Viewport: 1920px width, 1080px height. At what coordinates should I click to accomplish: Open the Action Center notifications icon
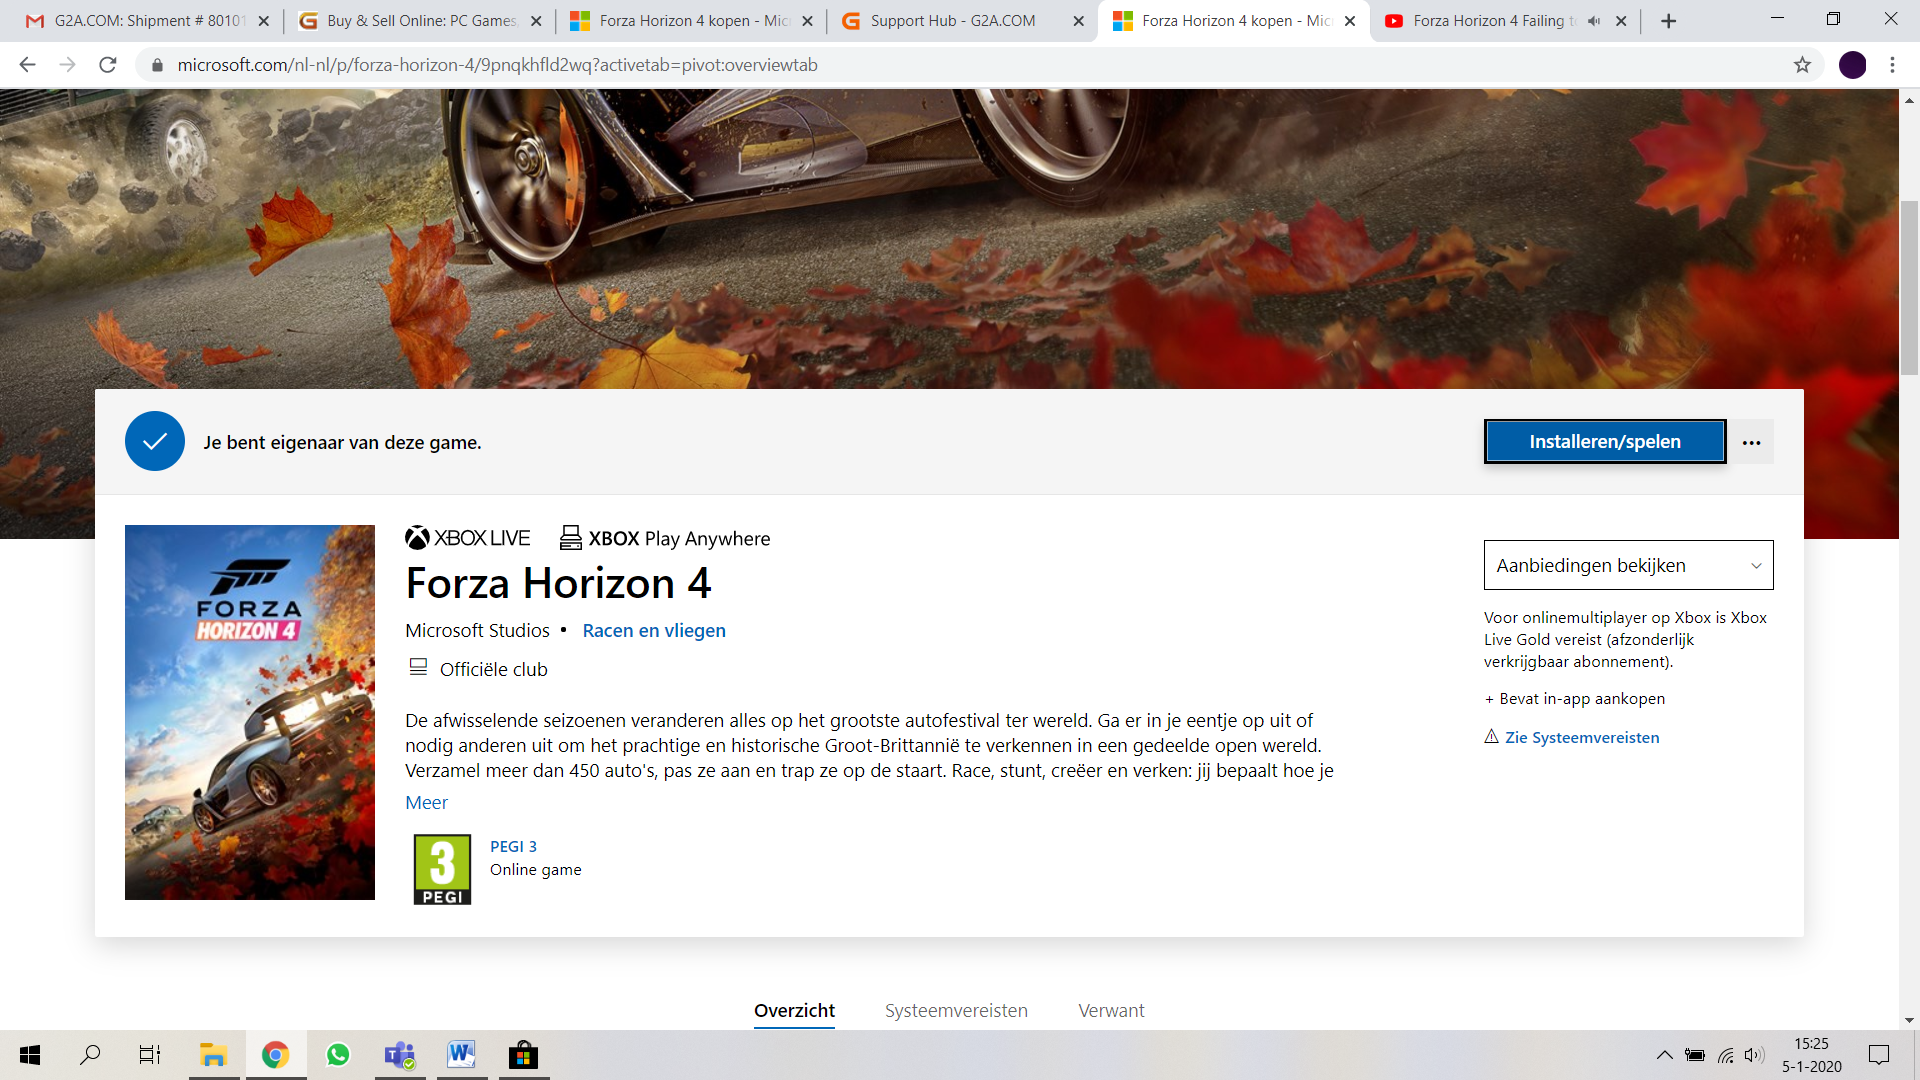[1879, 1055]
